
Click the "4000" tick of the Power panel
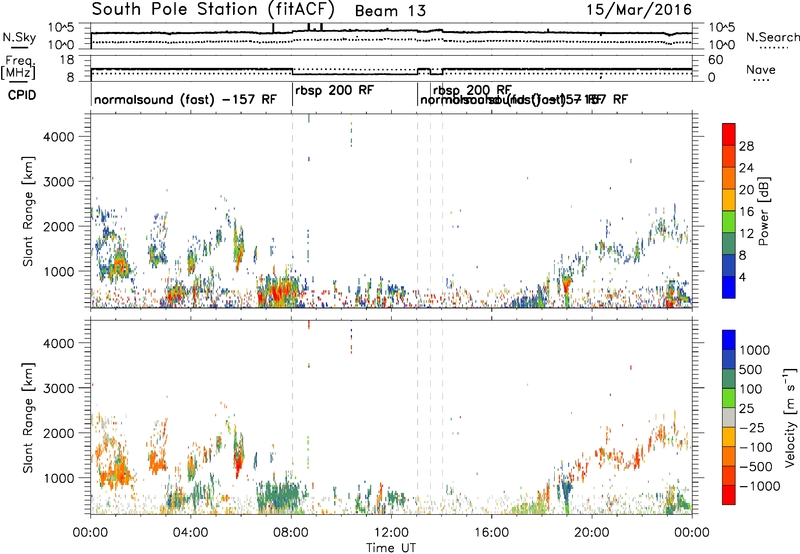(x=58, y=137)
